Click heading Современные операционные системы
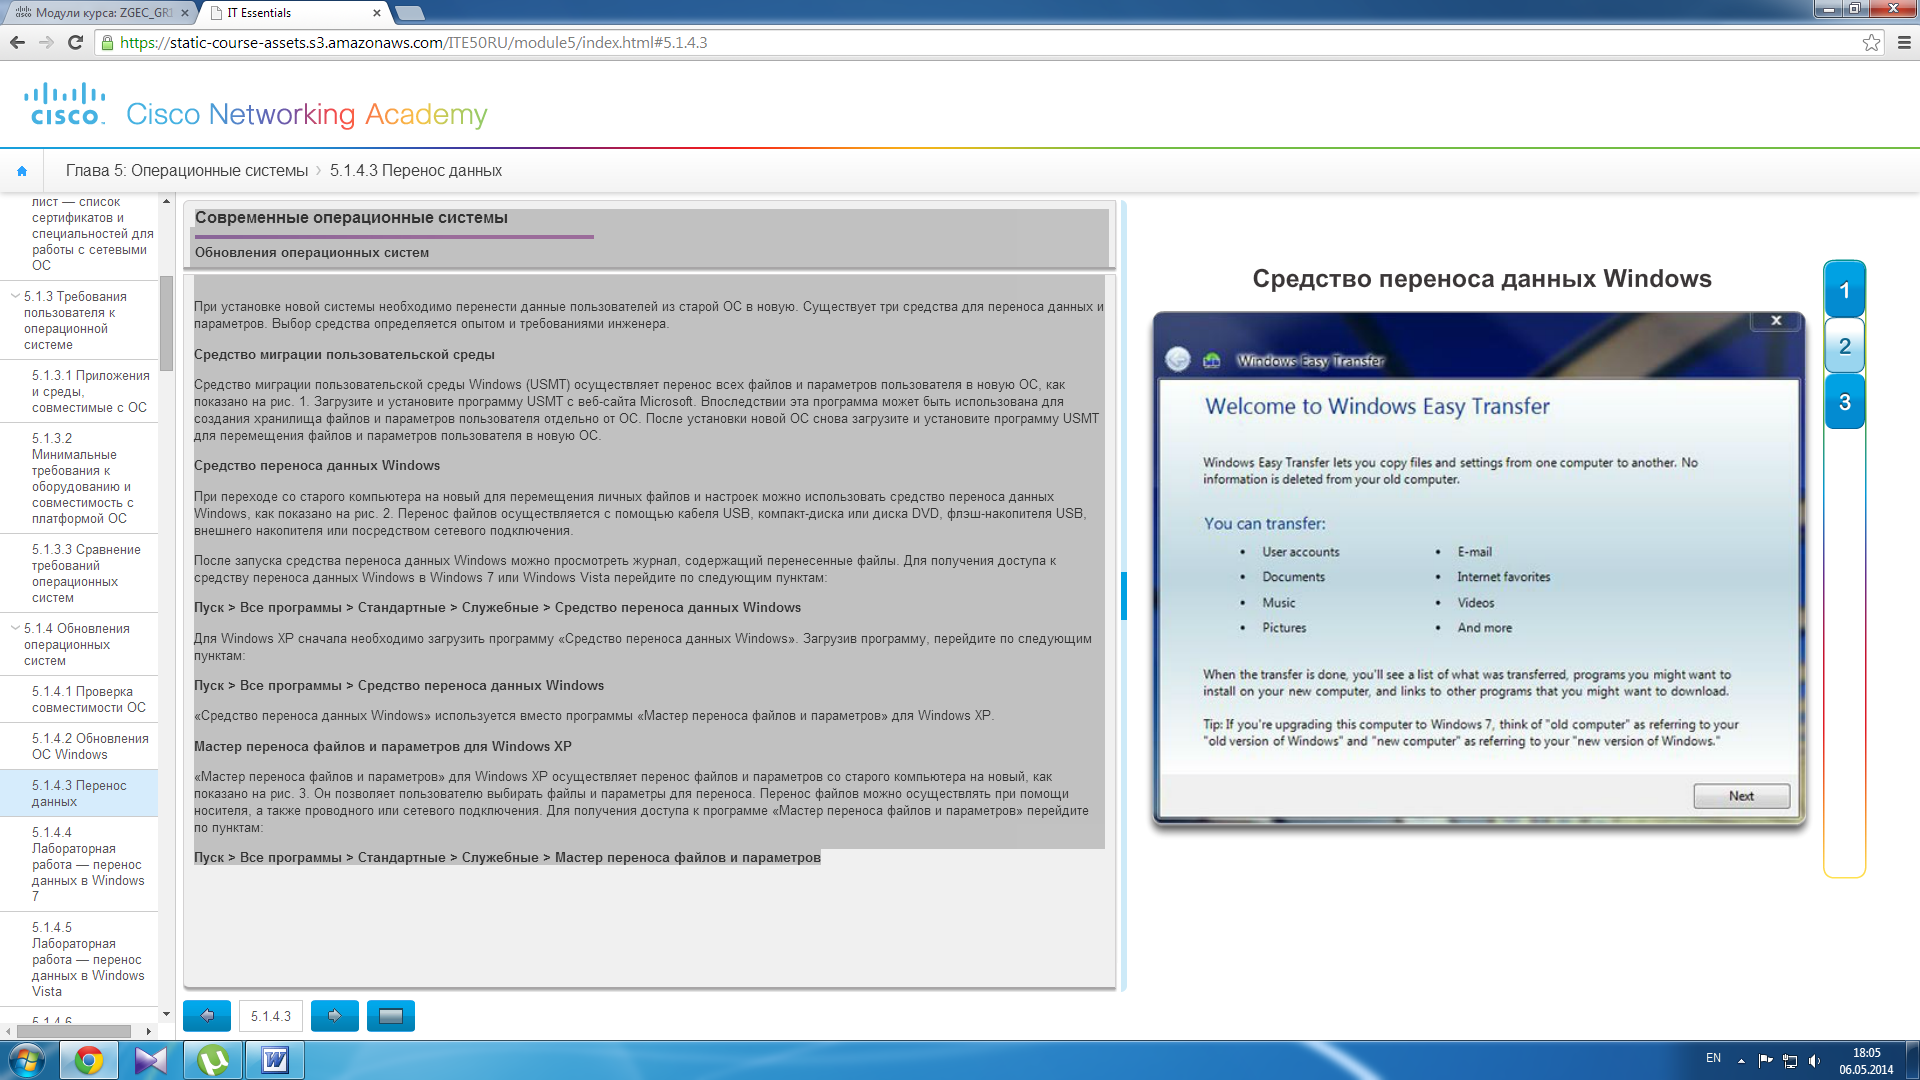 point(351,217)
